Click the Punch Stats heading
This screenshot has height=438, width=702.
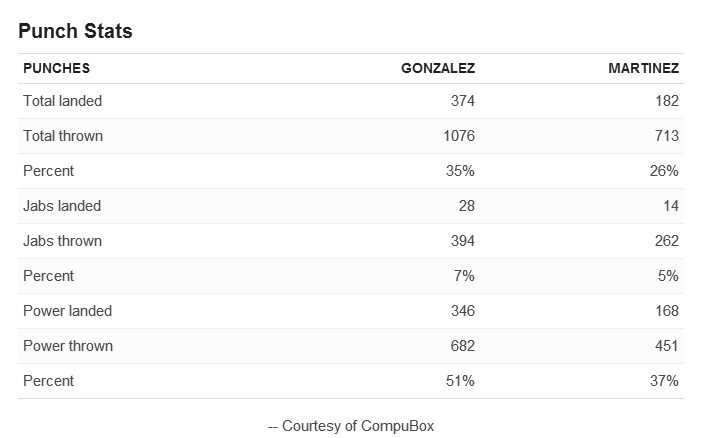coord(75,31)
